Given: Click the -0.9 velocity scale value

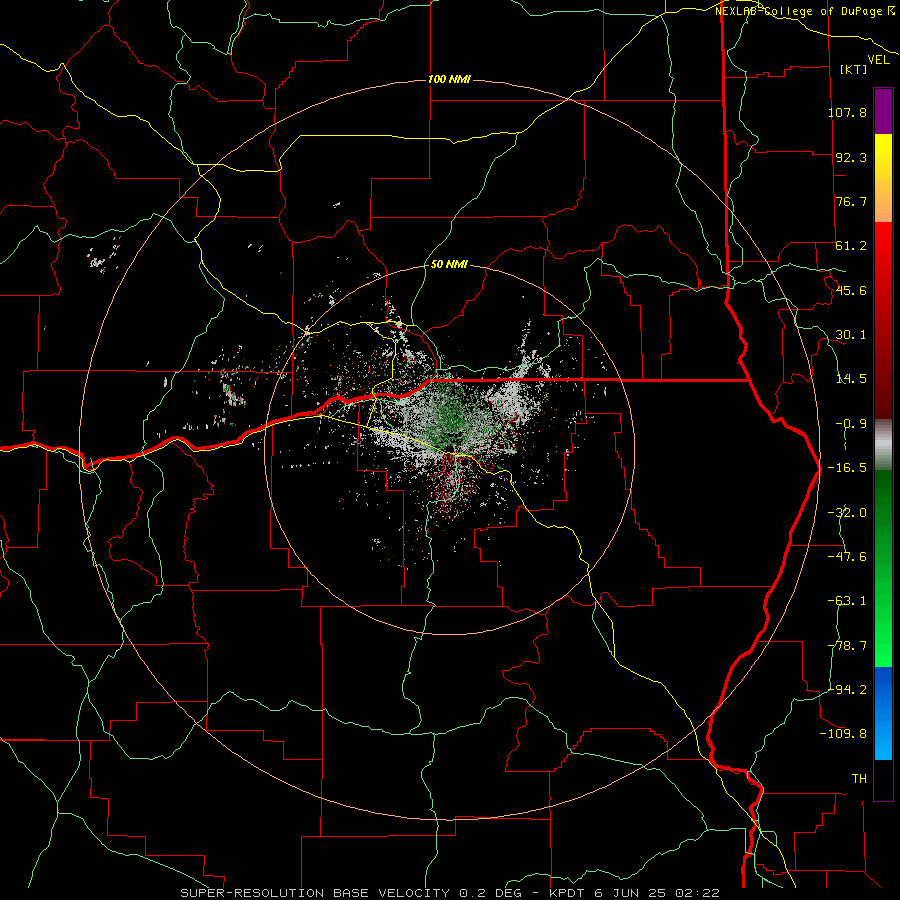Looking at the screenshot, I should pyautogui.click(x=851, y=424).
